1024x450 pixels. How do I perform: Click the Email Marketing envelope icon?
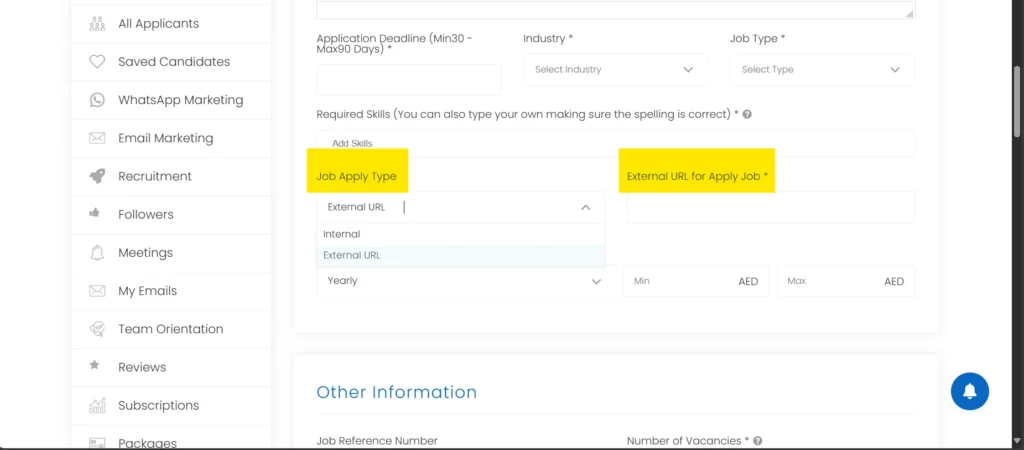pyautogui.click(x=97, y=138)
